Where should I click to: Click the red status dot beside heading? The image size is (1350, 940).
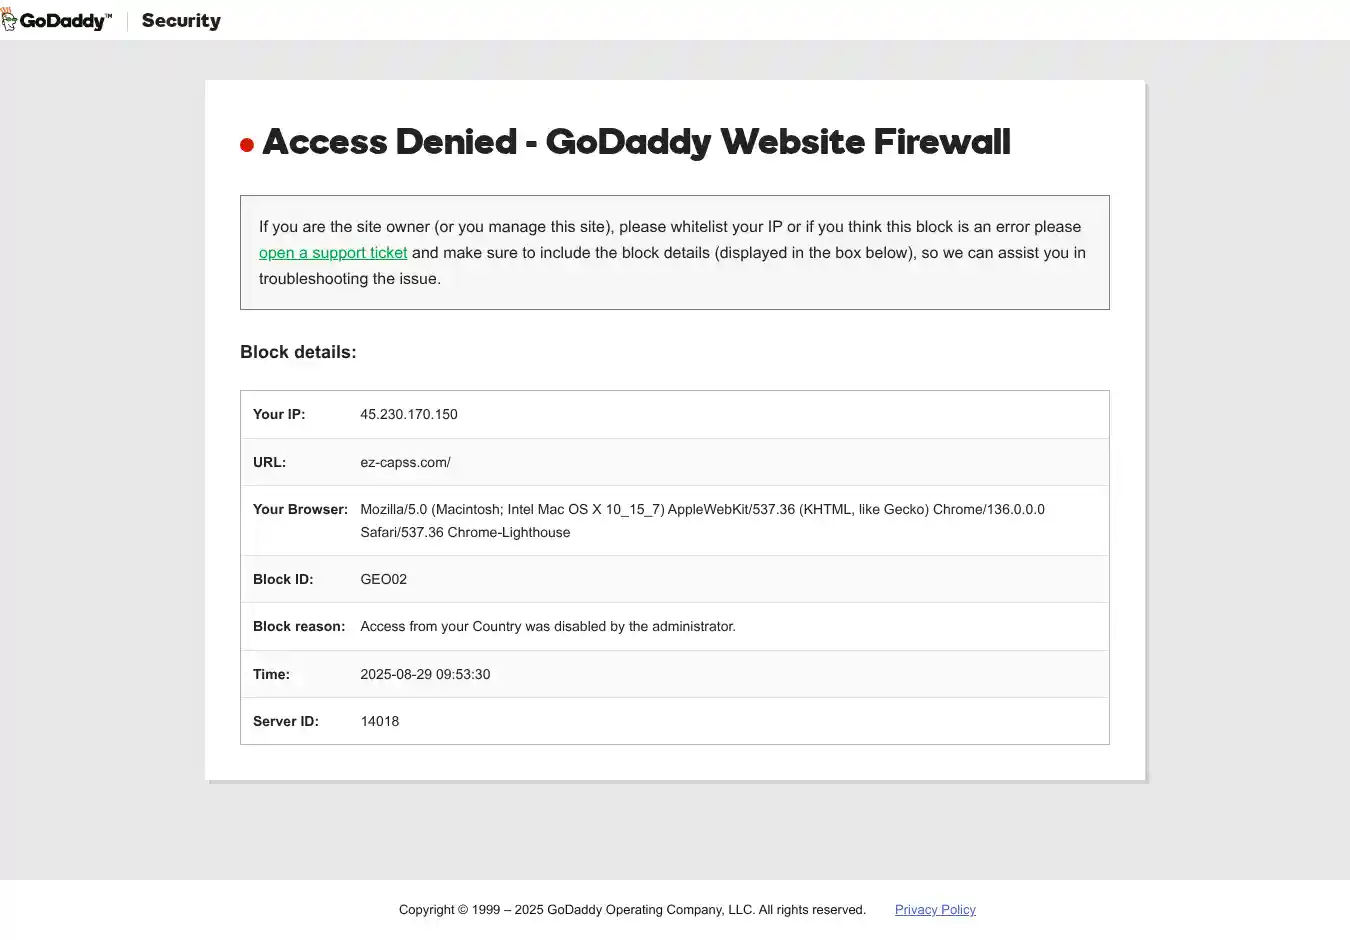[247, 146]
